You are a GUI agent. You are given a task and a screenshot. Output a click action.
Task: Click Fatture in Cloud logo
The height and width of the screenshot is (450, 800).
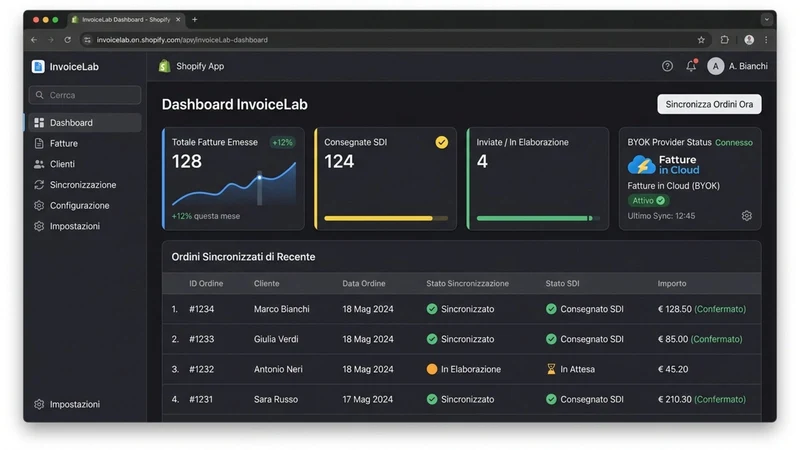663,165
